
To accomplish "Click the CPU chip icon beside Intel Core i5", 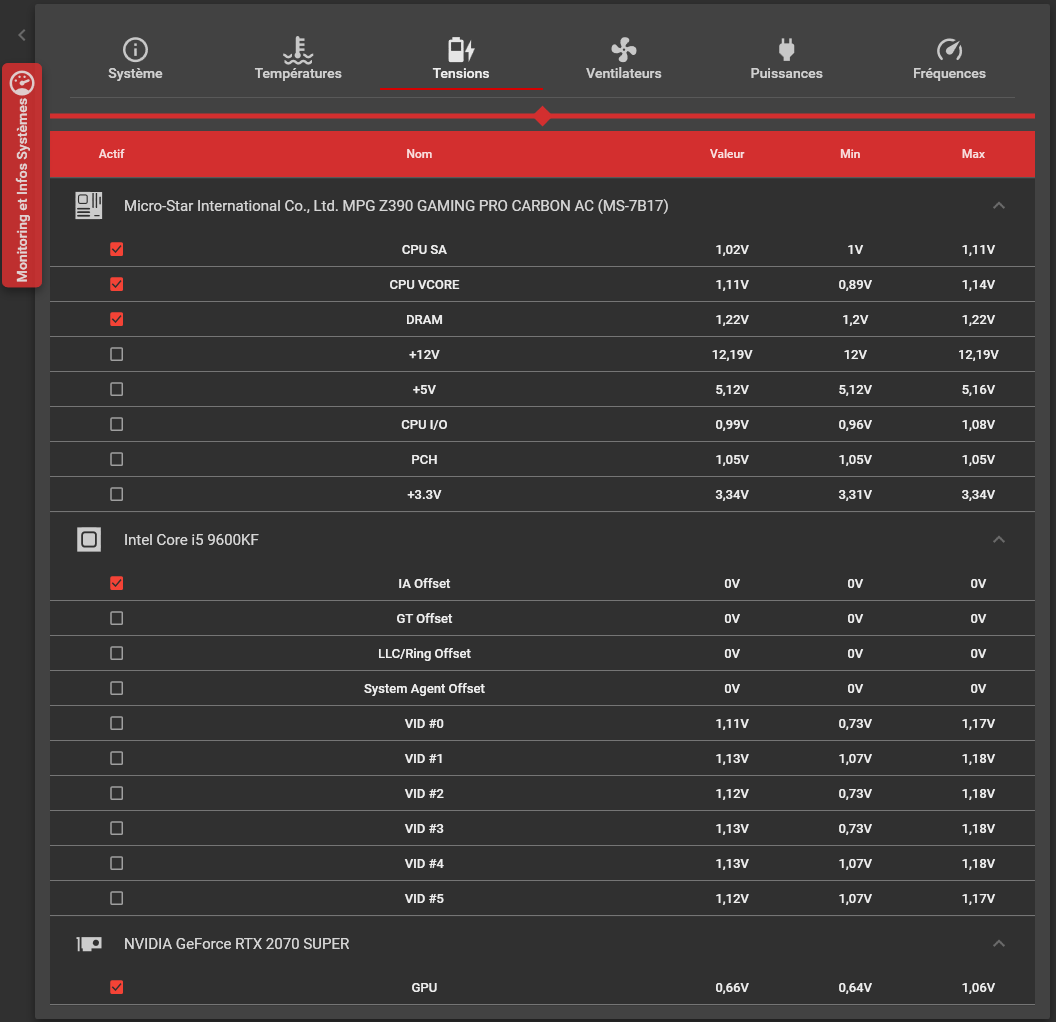I will [x=89, y=539].
